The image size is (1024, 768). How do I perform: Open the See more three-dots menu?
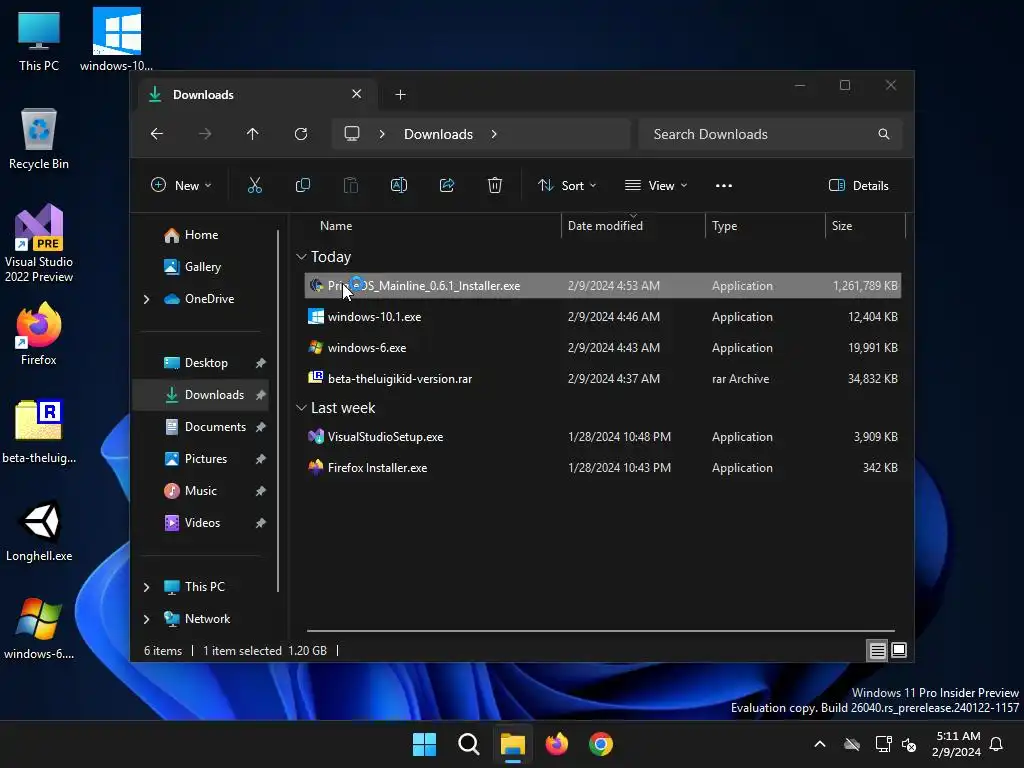point(724,185)
